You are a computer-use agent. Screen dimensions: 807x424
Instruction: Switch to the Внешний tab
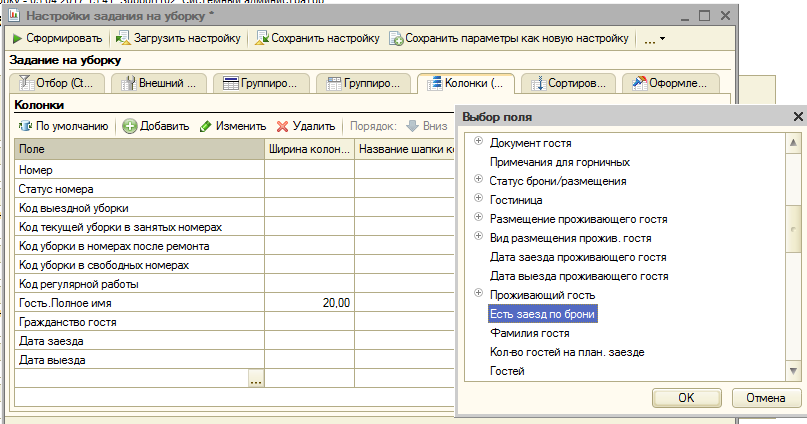pyautogui.click(x=159, y=83)
